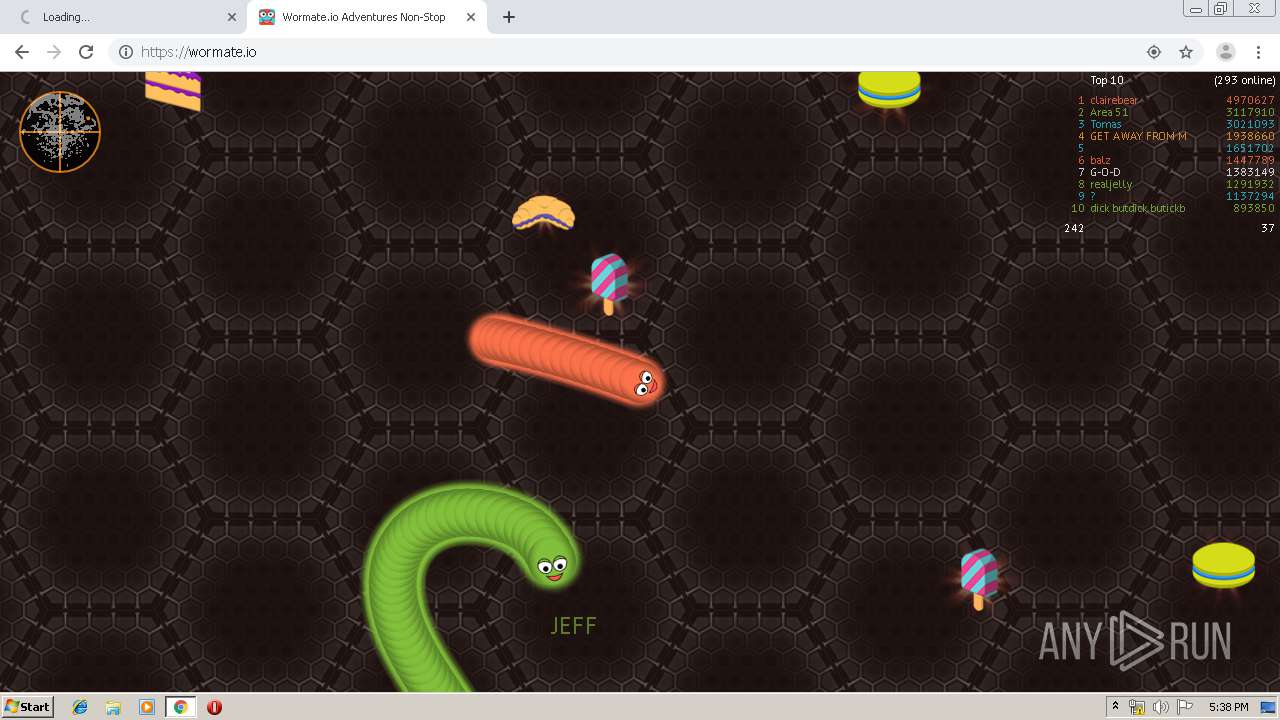
Task: Select Area 51 in the leaderboard
Action: point(1109,112)
